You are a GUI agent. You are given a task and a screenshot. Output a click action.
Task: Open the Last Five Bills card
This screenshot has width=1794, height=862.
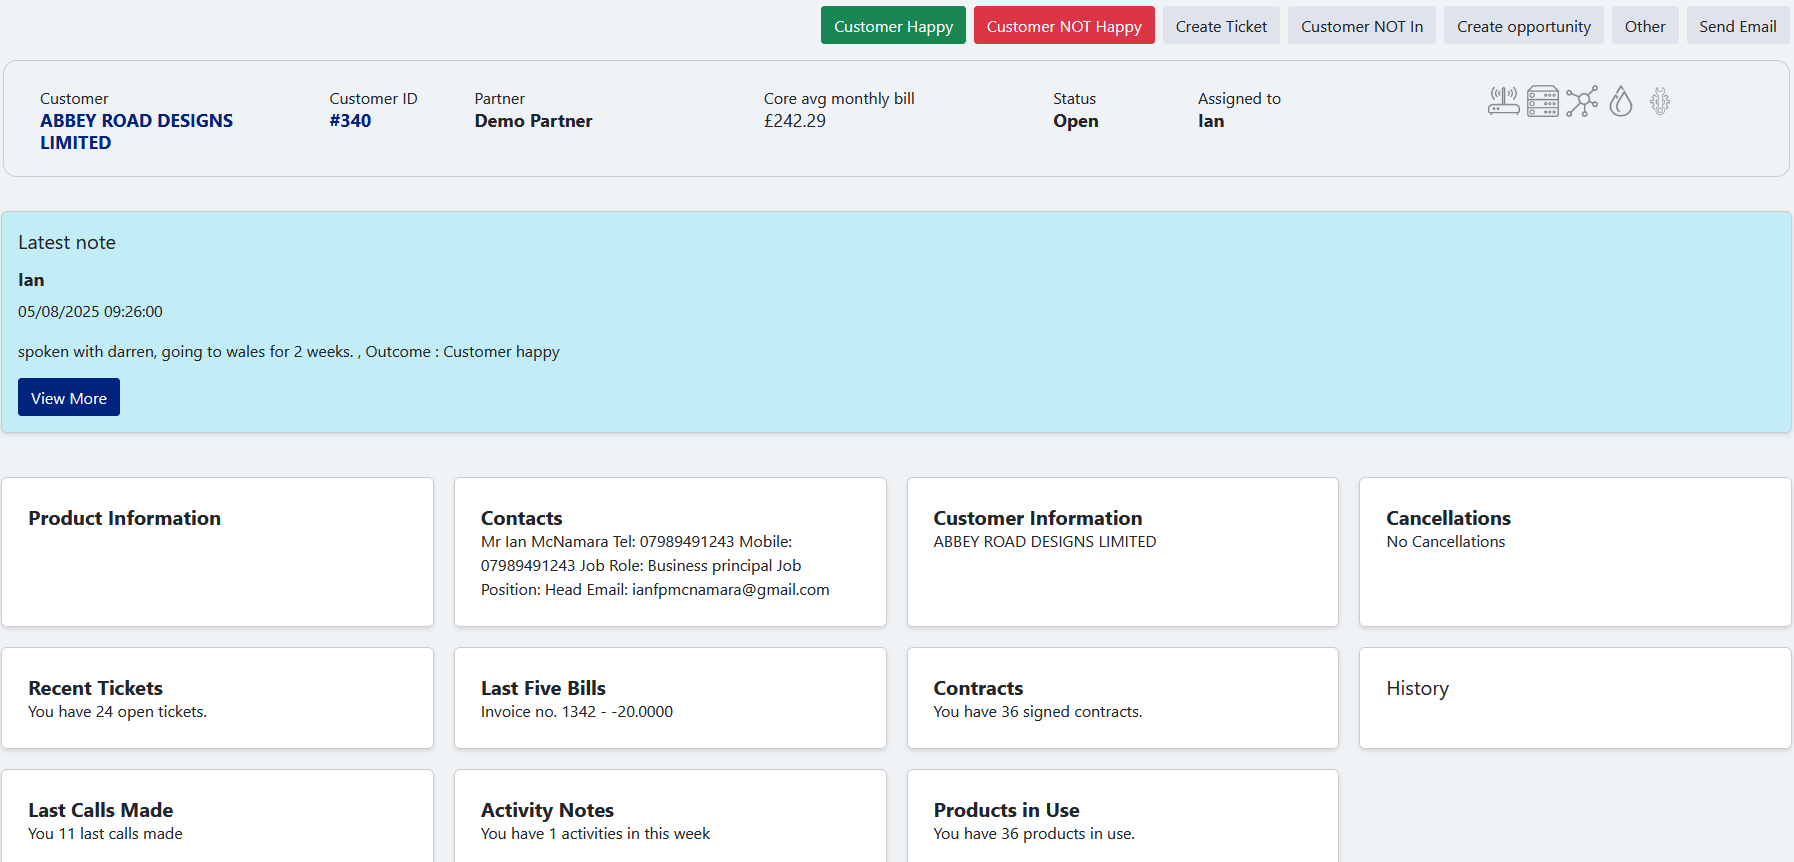click(x=669, y=698)
